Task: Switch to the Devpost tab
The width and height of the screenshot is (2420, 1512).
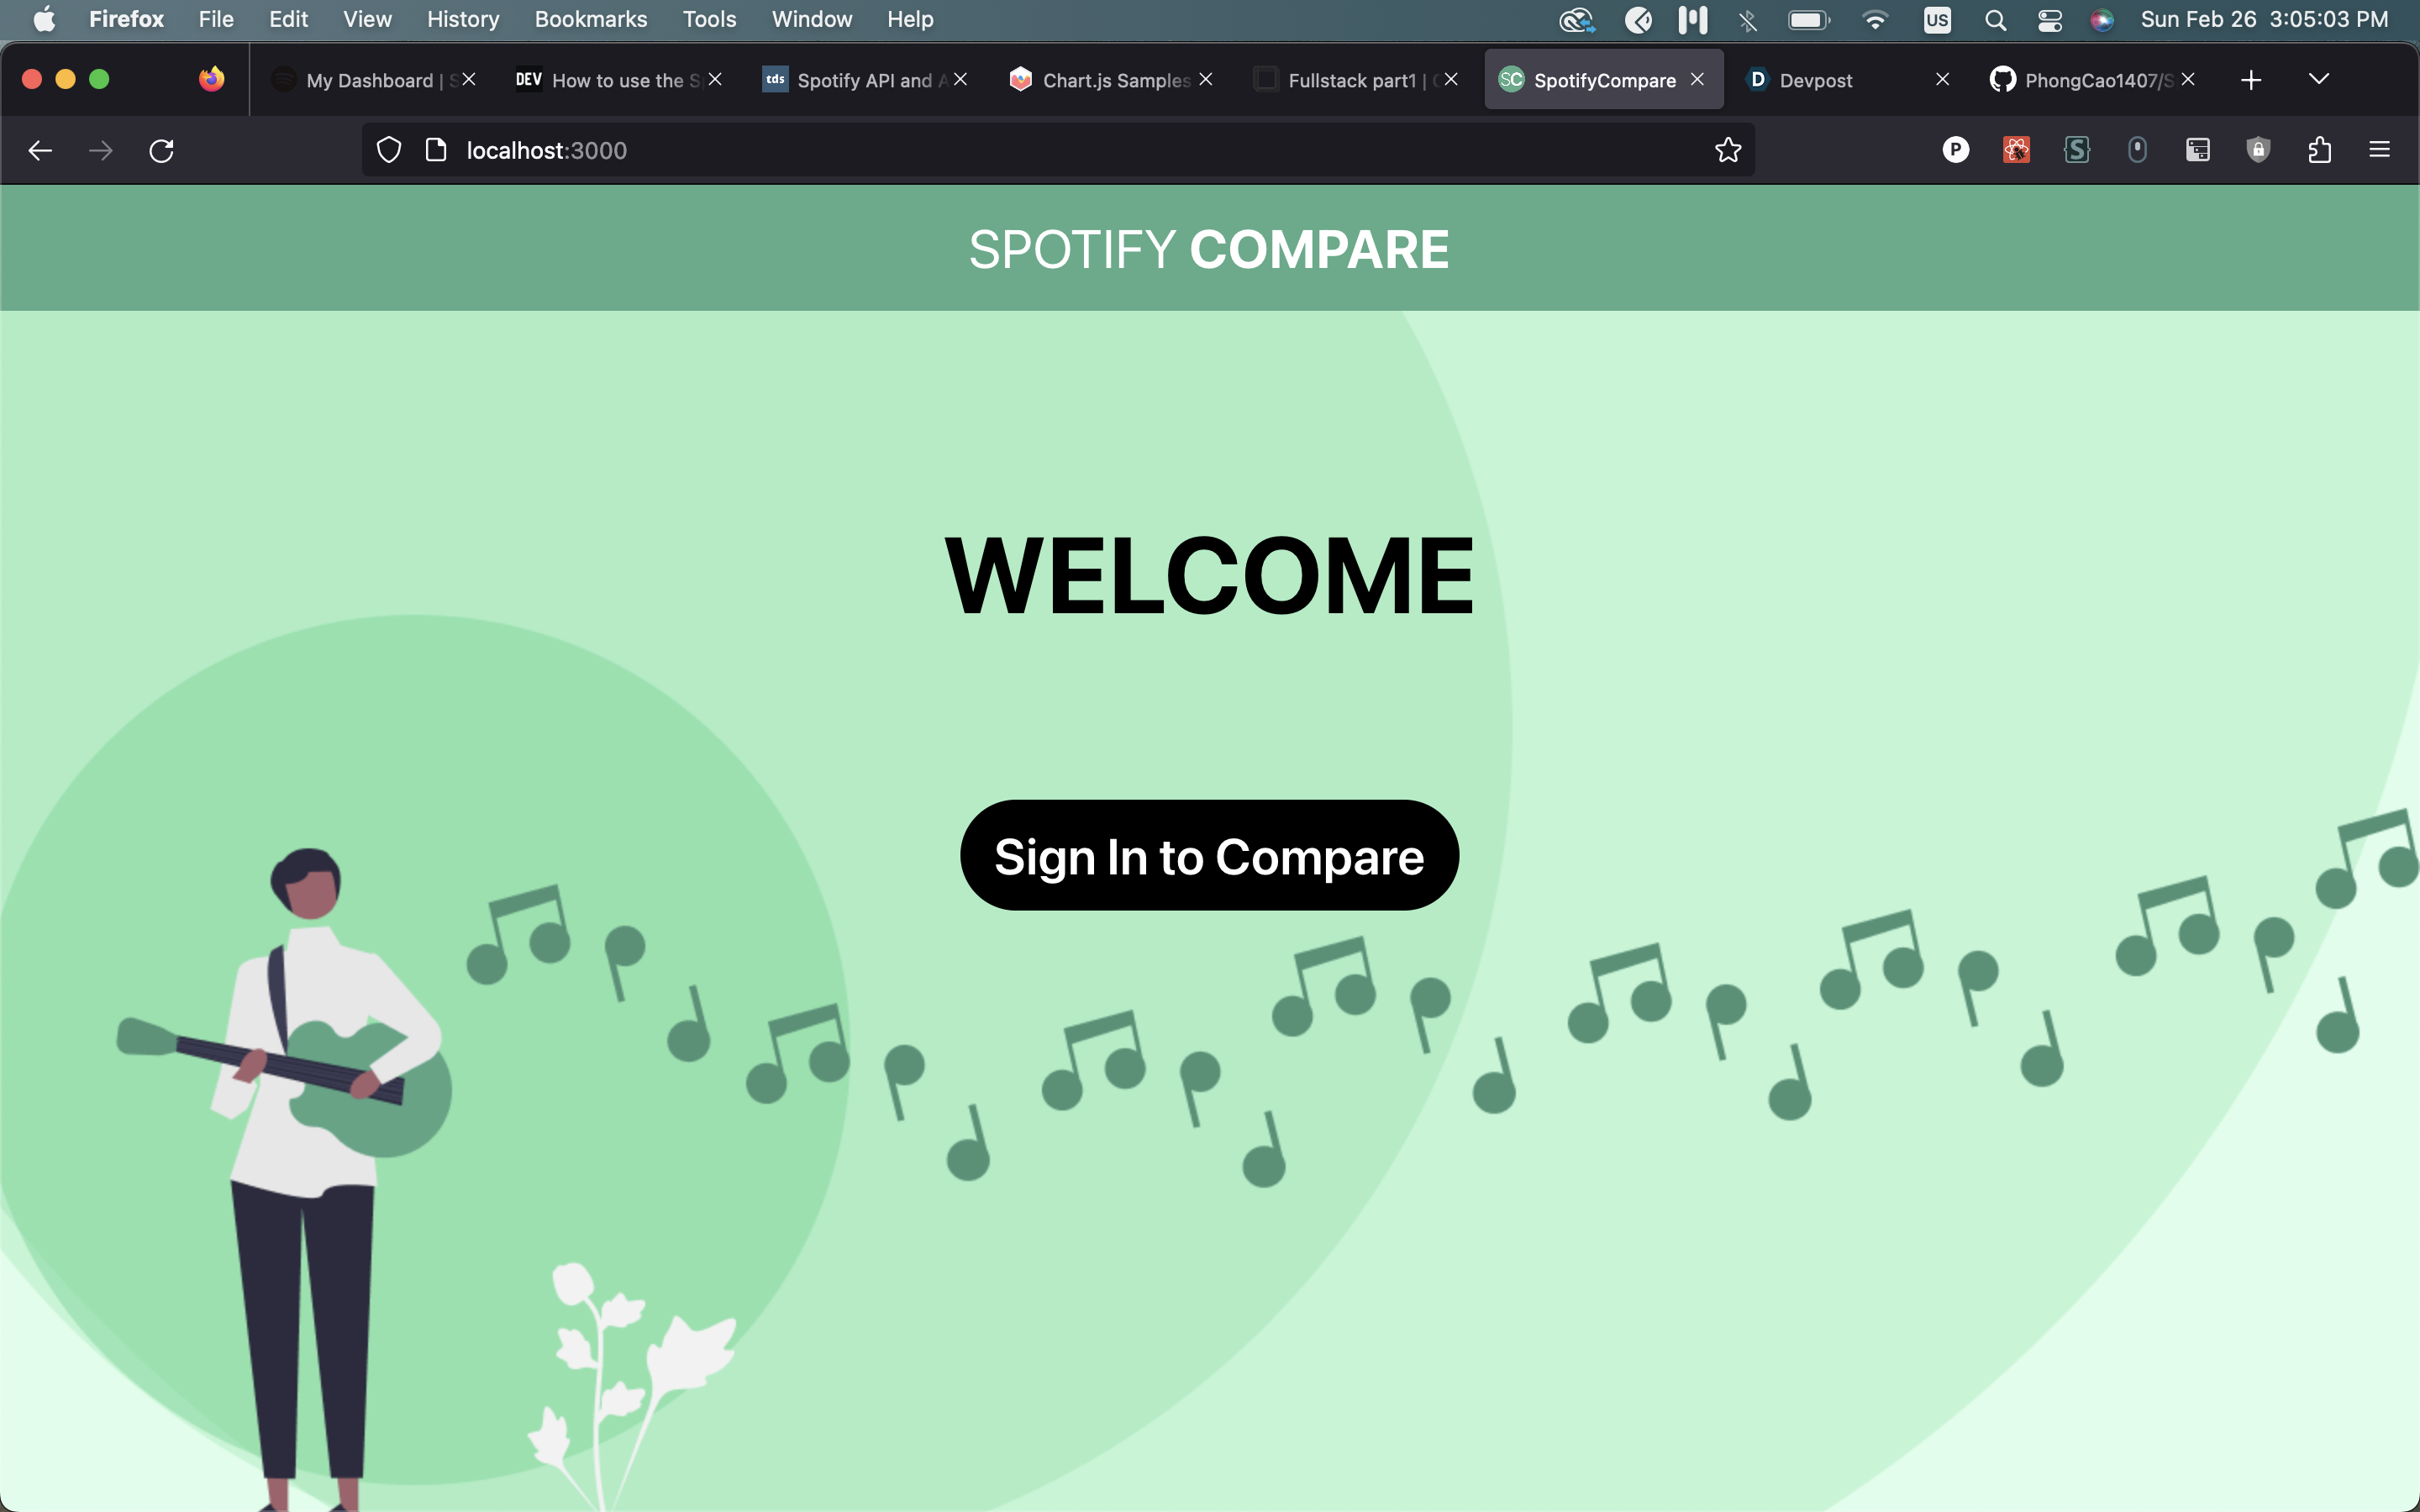Action: tap(1815, 81)
